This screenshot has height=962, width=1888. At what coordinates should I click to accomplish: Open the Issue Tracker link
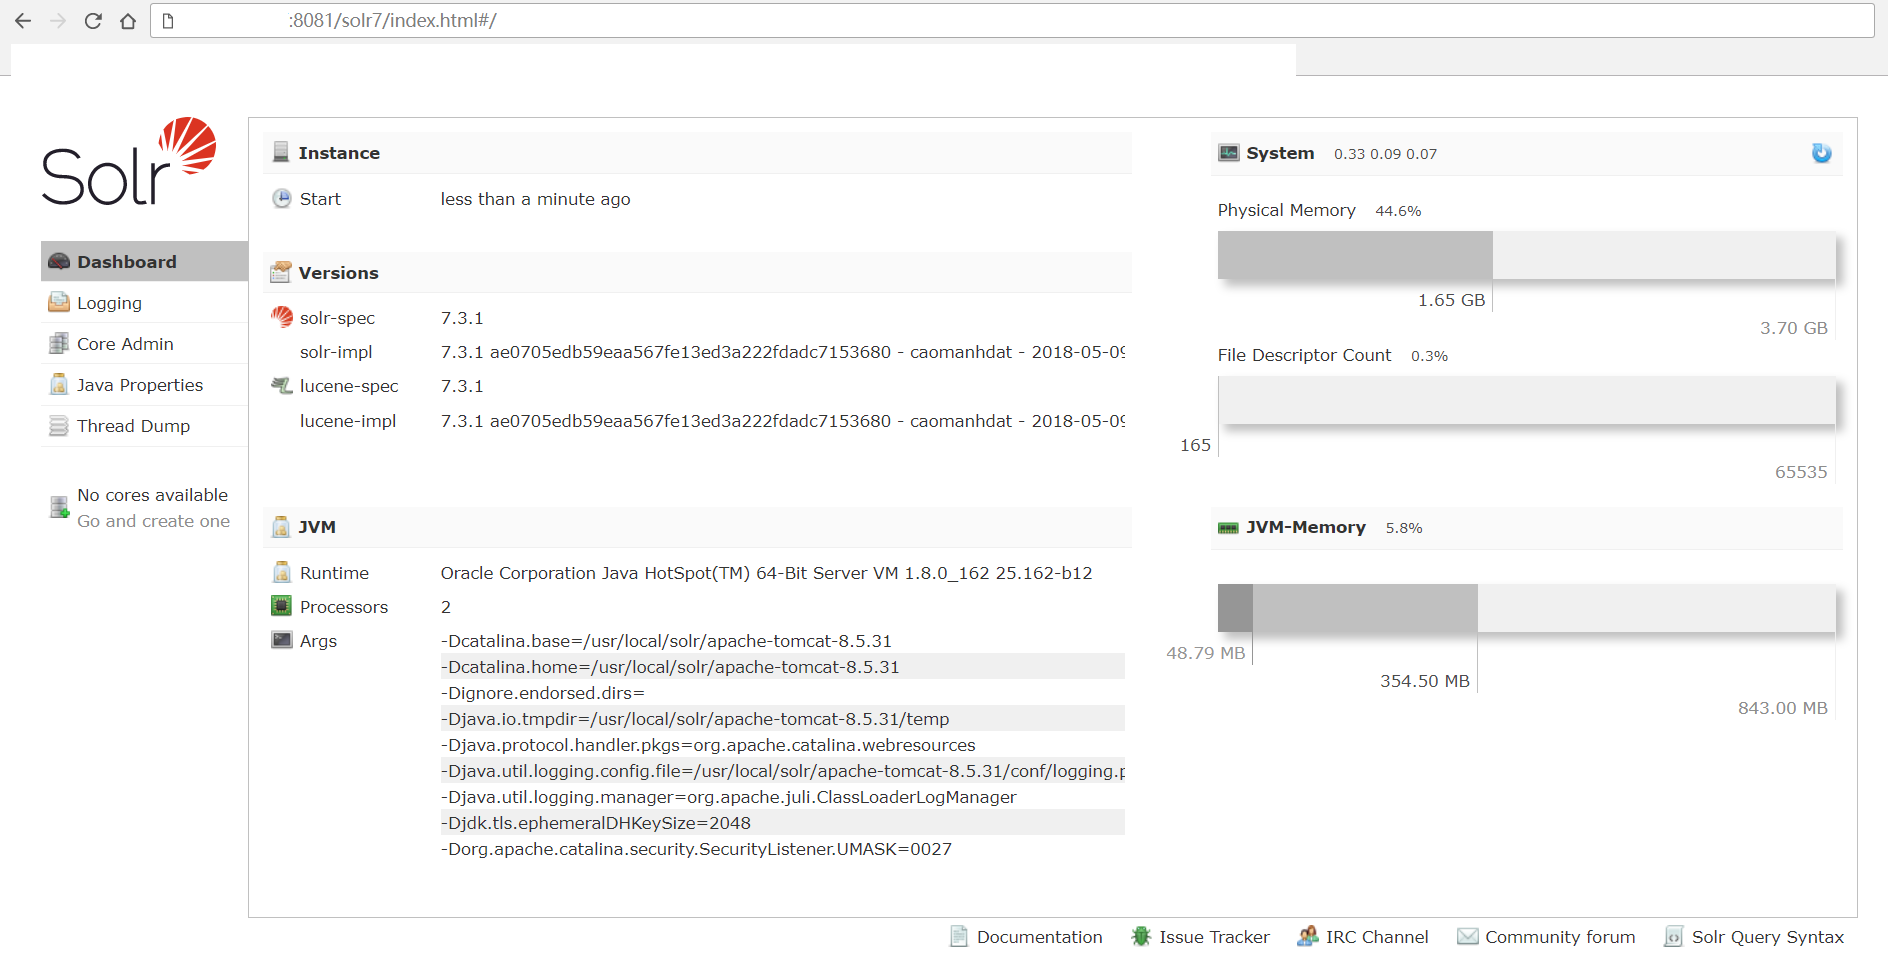[1214, 936]
